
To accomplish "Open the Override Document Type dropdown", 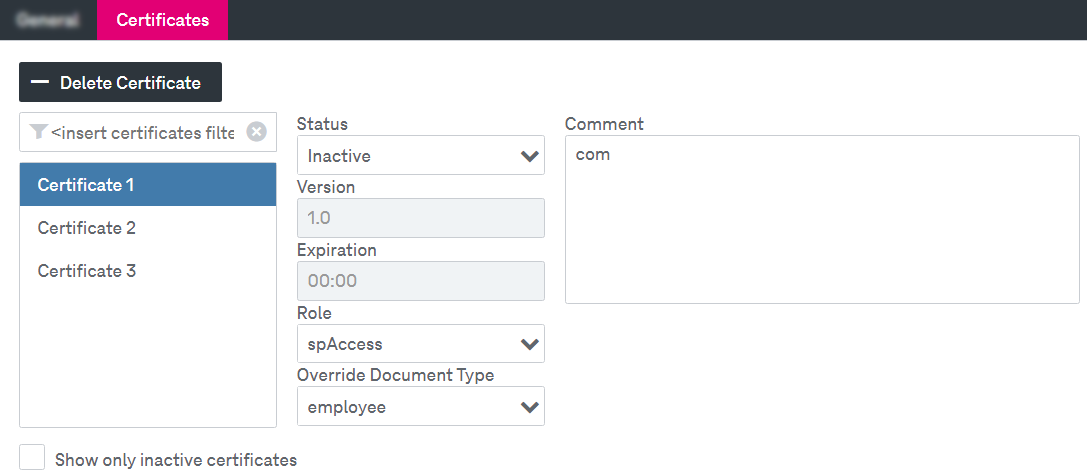I will (421, 407).
